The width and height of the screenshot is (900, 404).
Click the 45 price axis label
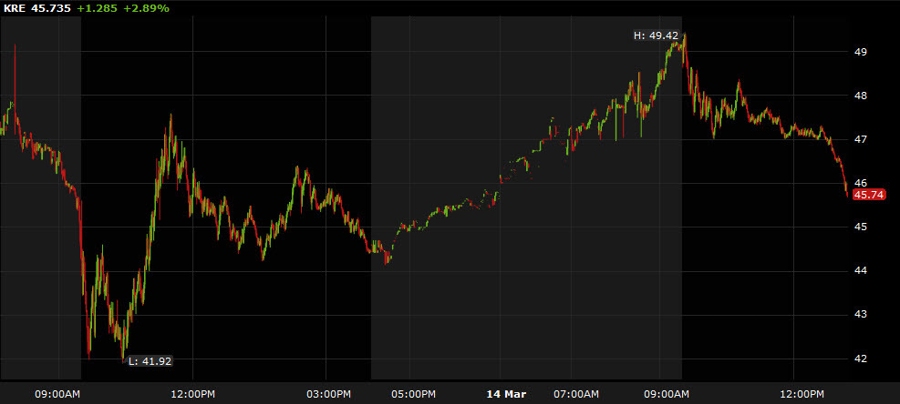860,227
